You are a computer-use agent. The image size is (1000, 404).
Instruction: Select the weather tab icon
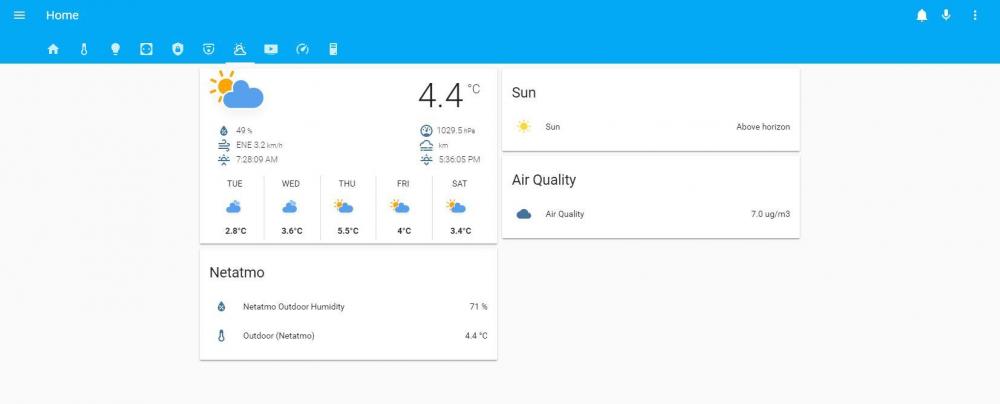(239, 49)
